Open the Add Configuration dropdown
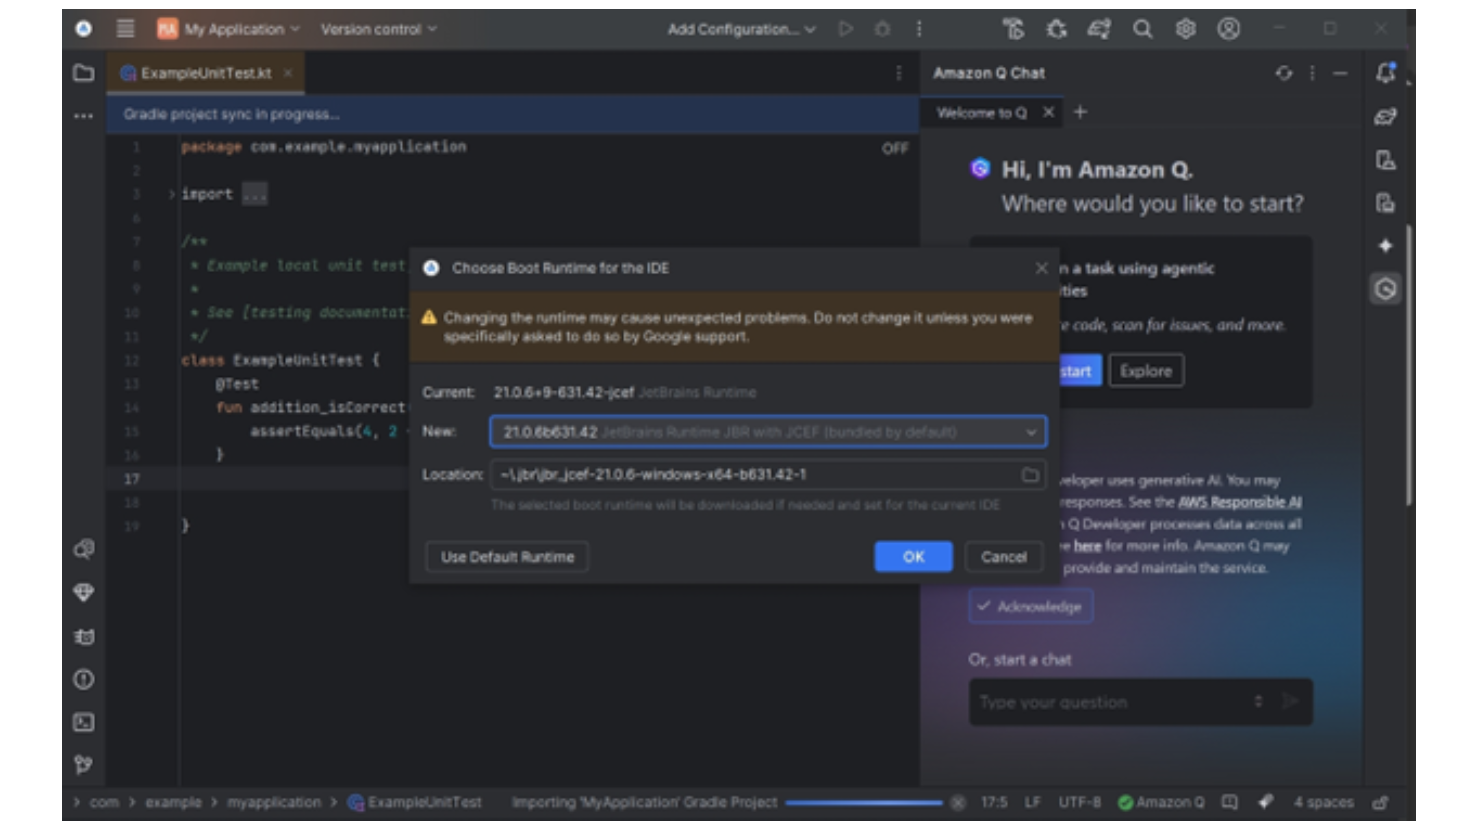 pyautogui.click(x=741, y=29)
